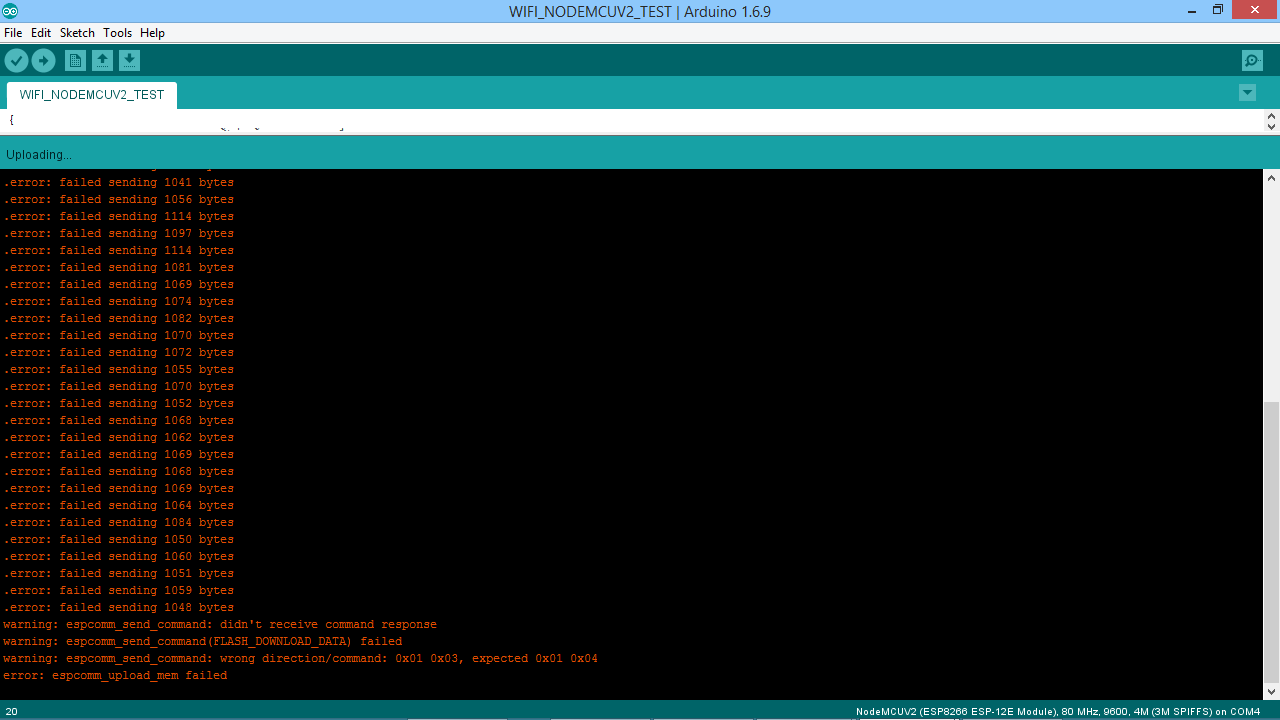Viewport: 1280px width, 720px height.
Task: Click the opening brace in code editor
Action: (x=11, y=119)
